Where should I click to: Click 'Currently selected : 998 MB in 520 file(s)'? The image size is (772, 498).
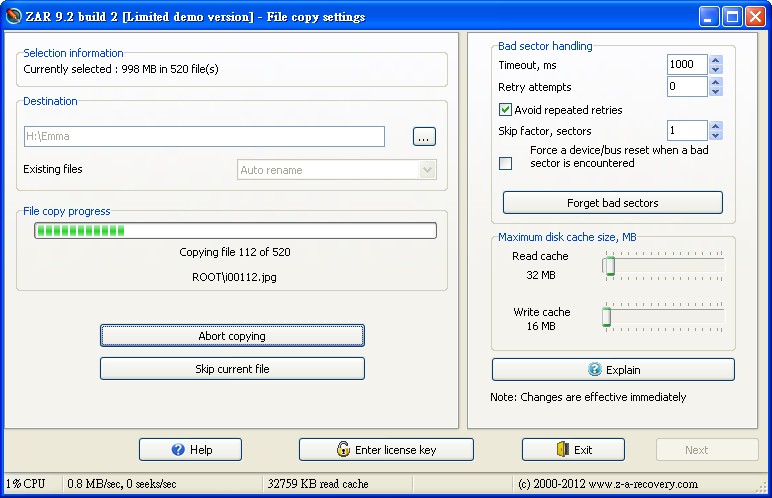coord(121,69)
